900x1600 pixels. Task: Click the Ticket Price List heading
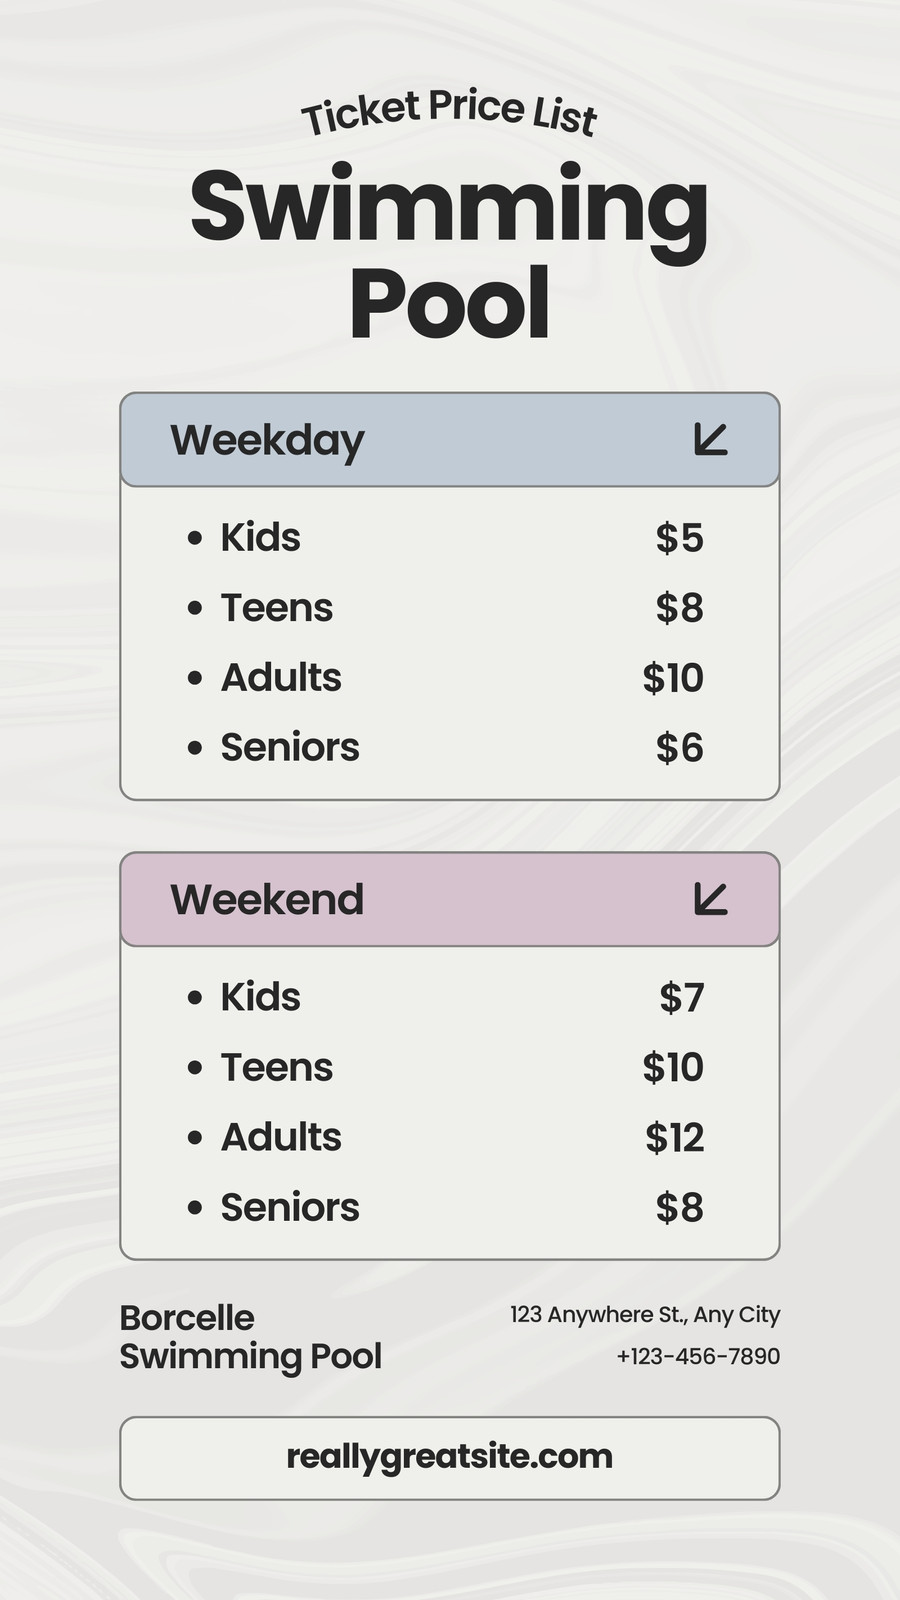[x=449, y=111]
